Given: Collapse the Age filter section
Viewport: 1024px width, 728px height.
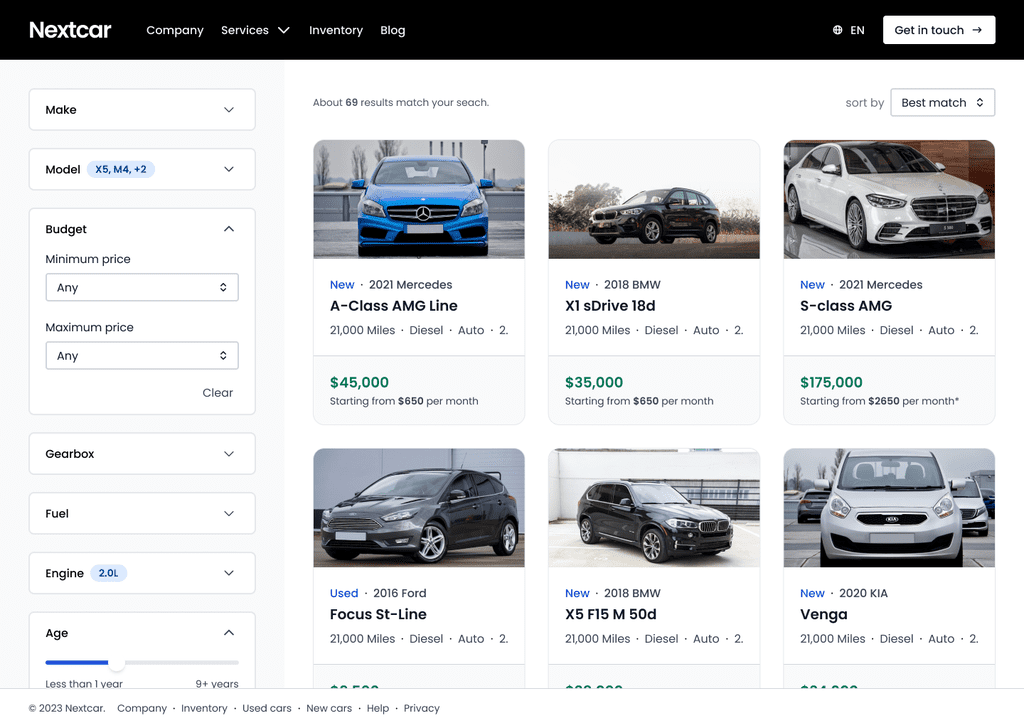Looking at the screenshot, I should [229, 633].
